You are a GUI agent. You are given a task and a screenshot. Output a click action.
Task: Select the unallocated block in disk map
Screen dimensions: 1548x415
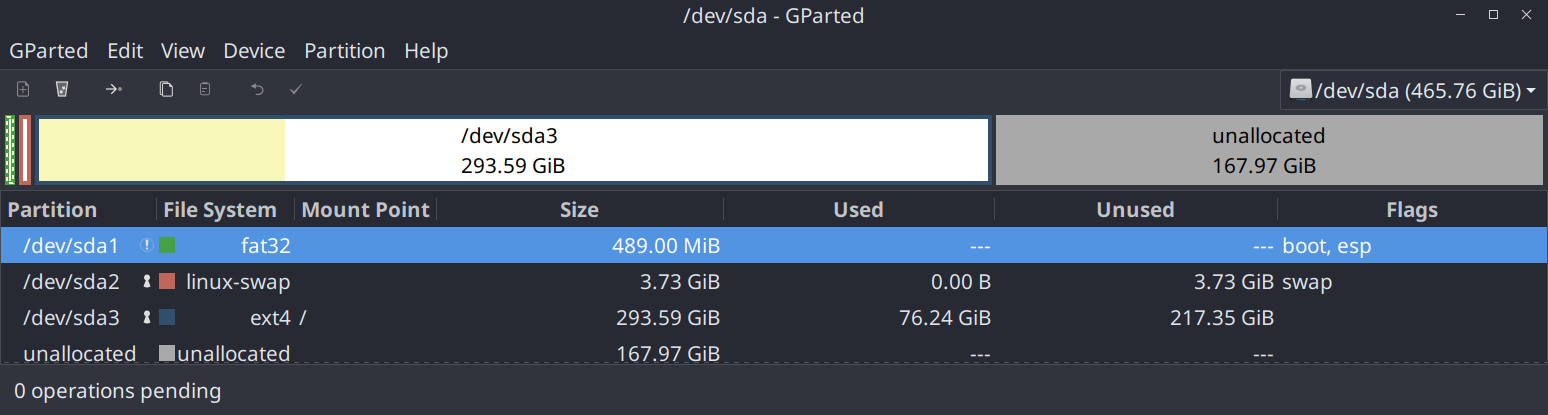coord(1268,150)
